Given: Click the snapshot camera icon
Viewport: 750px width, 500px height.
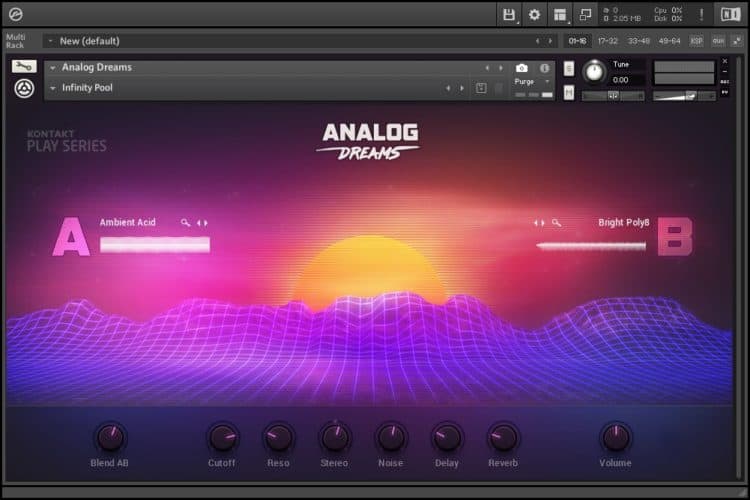Looking at the screenshot, I should (521, 68).
